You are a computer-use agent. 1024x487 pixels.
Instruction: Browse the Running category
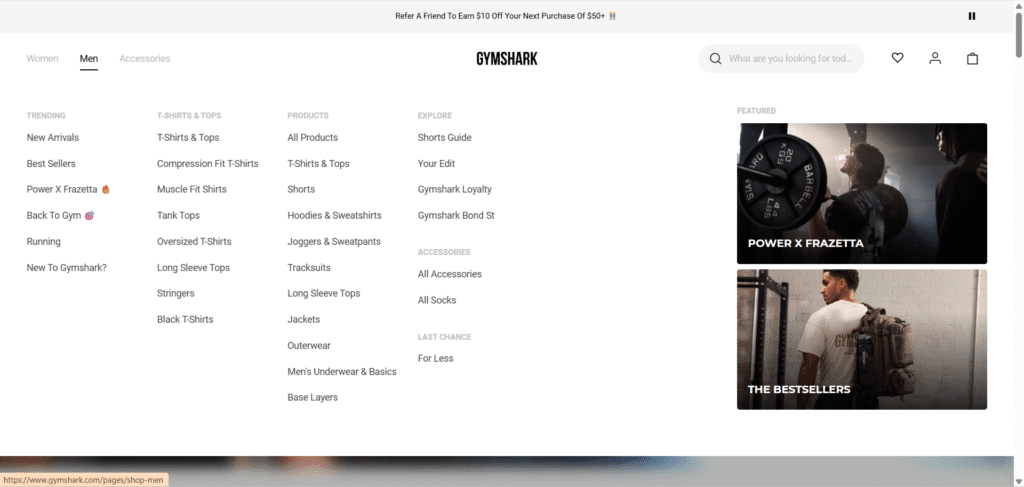(43, 242)
